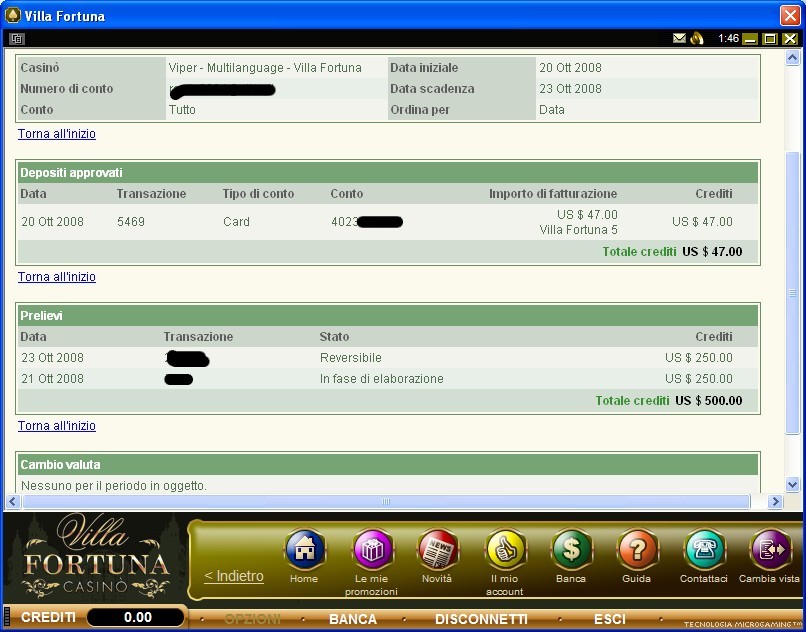Minimize the casino view in the black bar

(750, 39)
